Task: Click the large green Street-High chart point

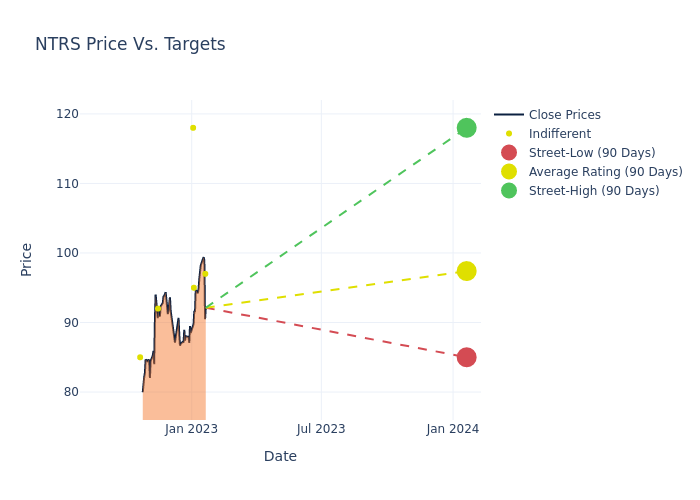Action: coord(466,128)
